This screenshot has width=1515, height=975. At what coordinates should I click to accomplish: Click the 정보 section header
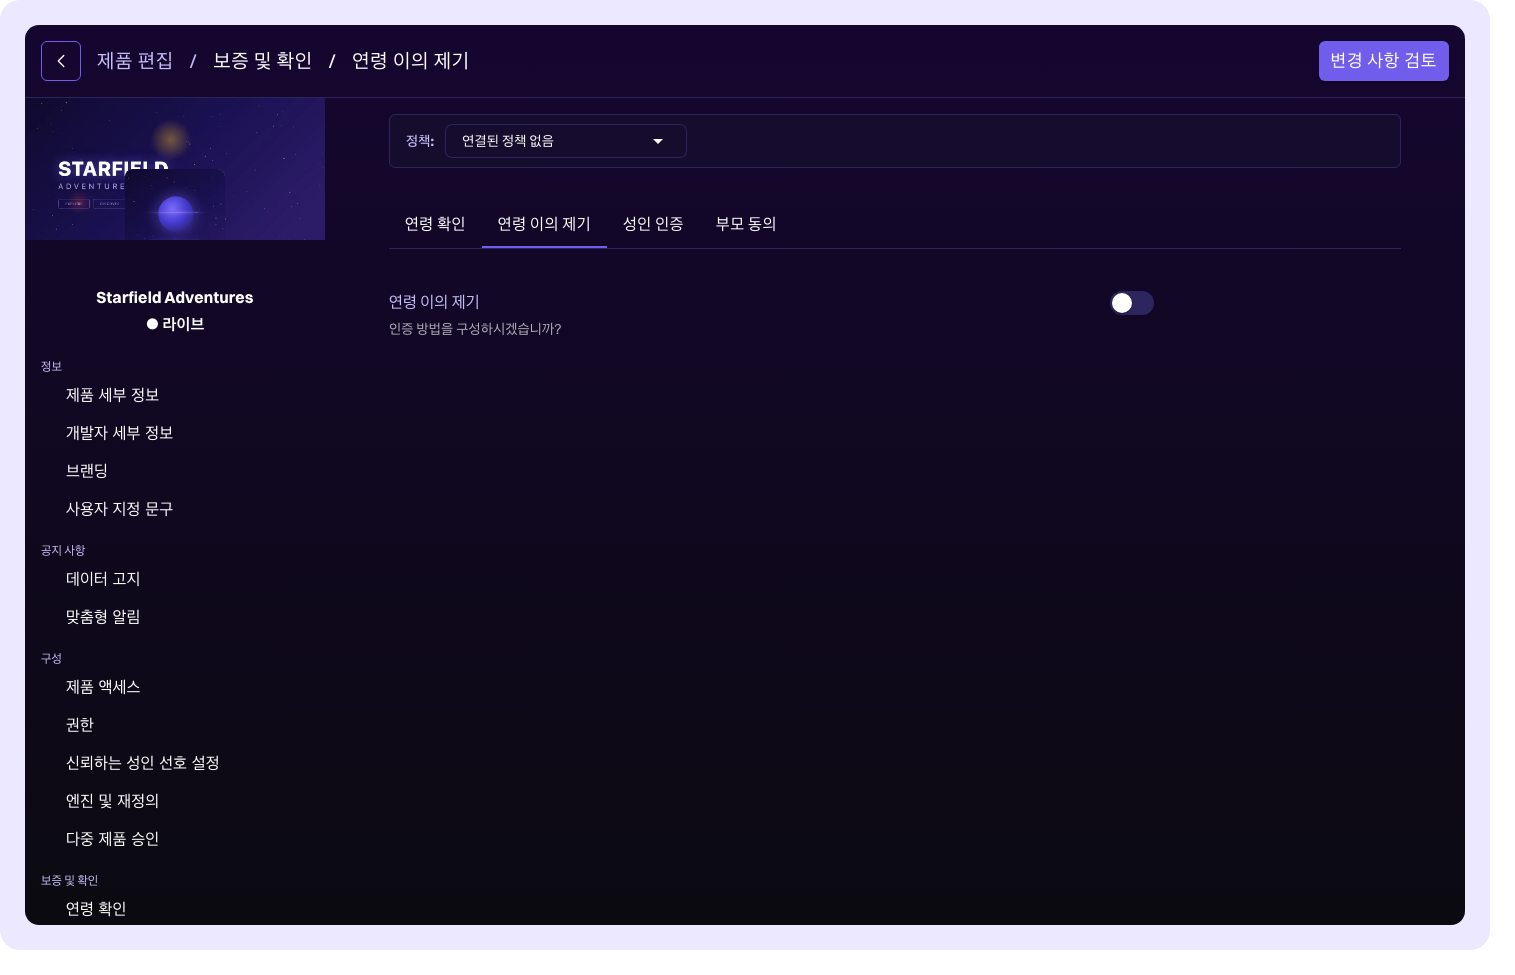coord(52,367)
